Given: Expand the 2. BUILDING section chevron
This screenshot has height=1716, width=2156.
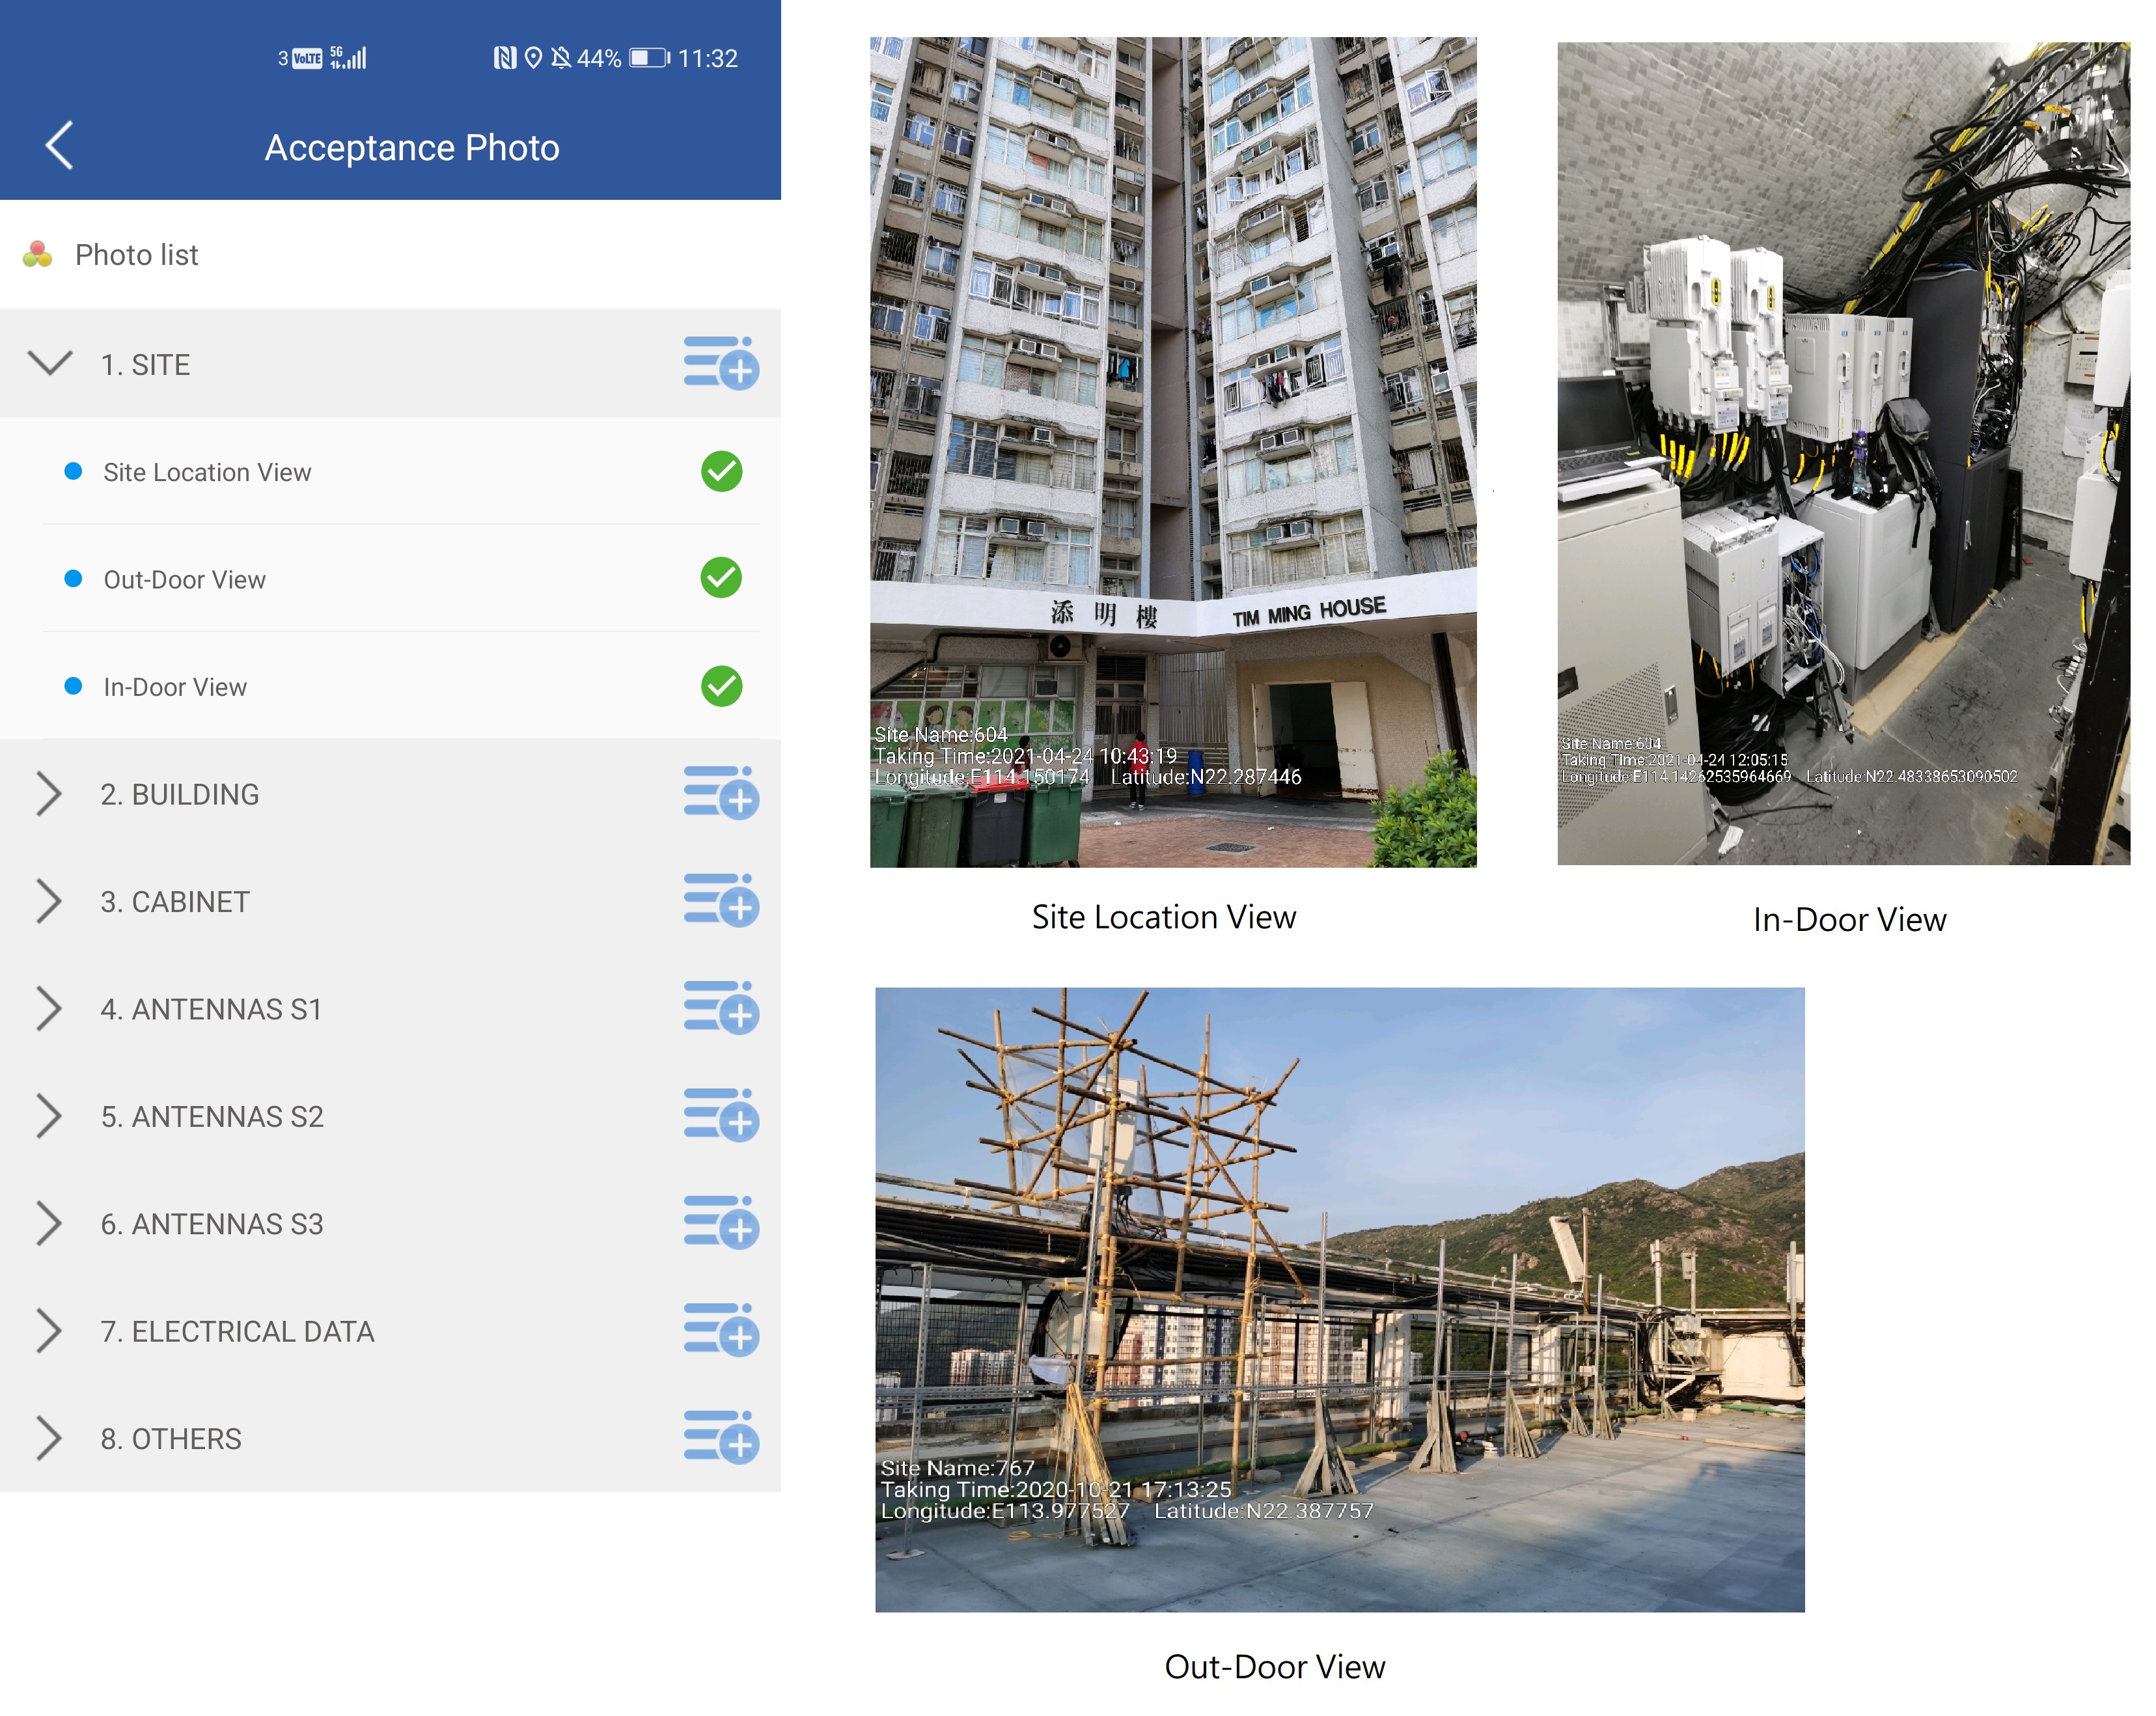Looking at the screenshot, I should (48, 794).
